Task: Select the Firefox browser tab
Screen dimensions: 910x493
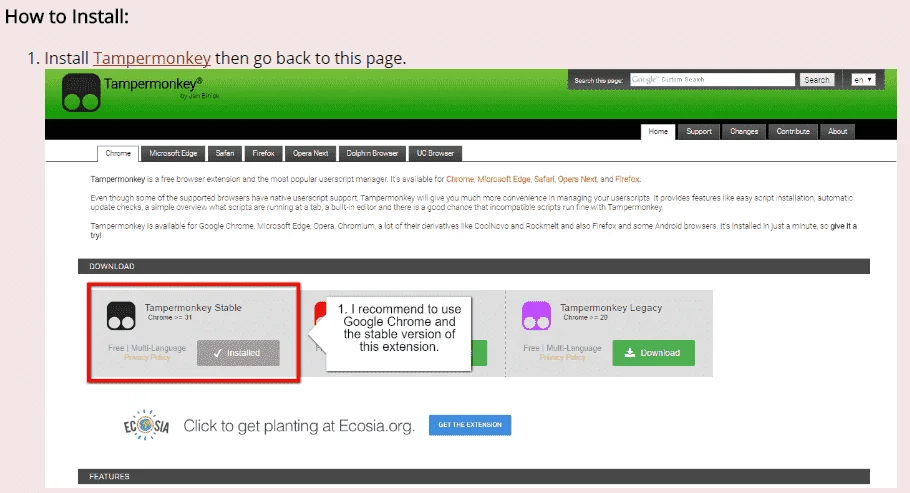Action: click(263, 153)
